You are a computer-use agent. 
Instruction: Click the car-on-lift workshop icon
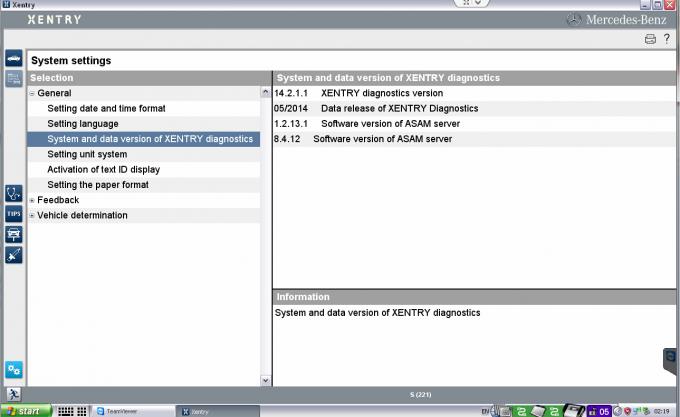pos(14,235)
